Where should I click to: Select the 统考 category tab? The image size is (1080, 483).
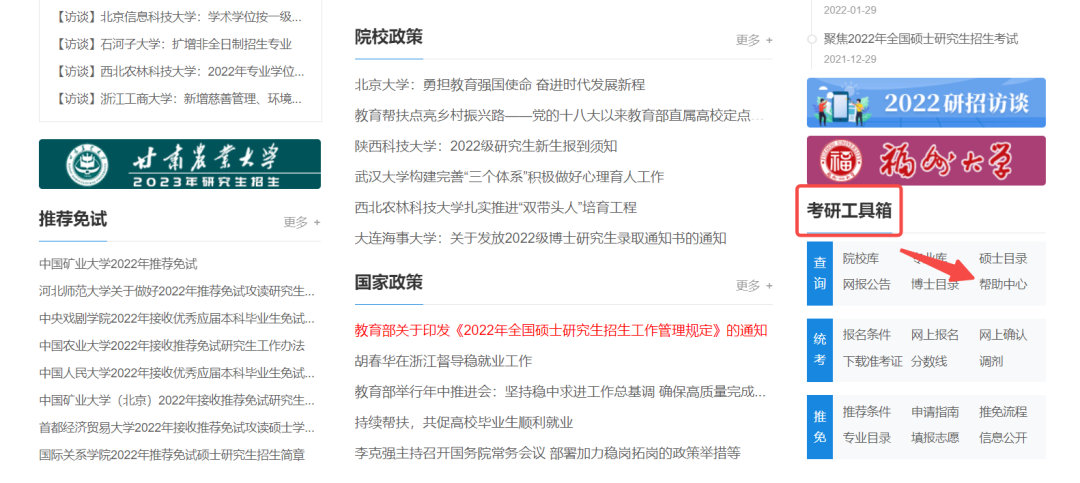[x=819, y=347]
